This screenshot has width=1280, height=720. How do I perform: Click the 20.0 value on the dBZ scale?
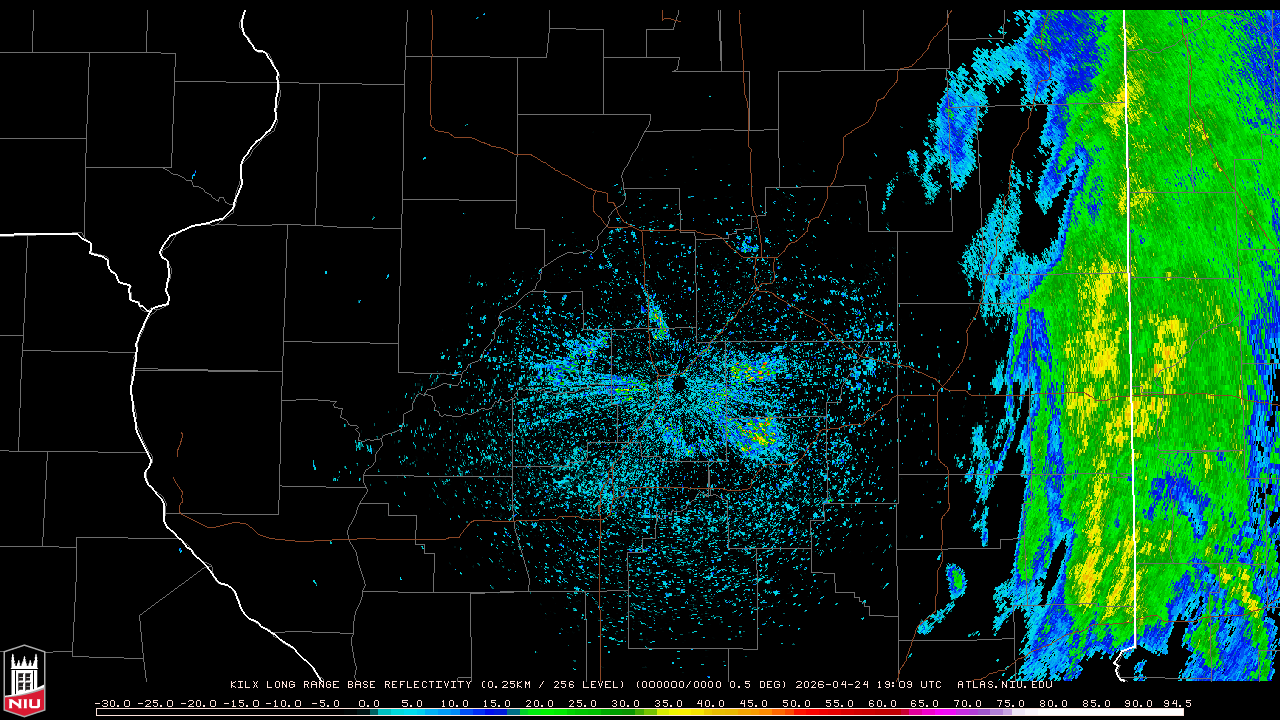[x=540, y=703]
